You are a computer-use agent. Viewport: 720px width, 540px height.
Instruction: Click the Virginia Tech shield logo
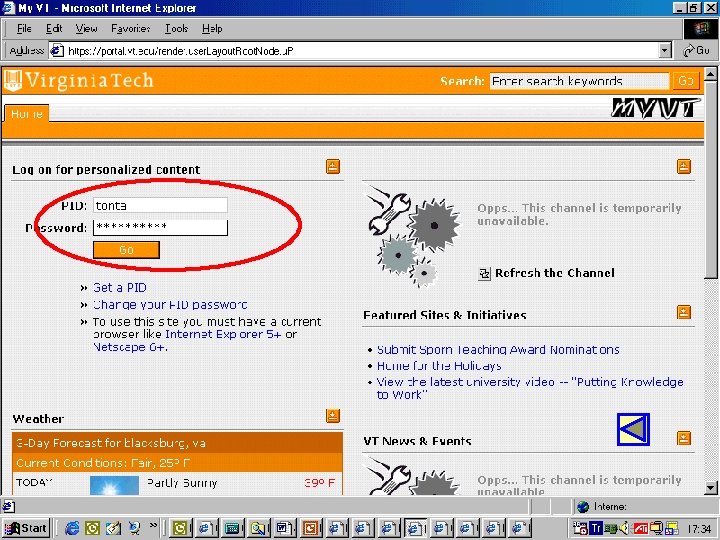pos(13,81)
